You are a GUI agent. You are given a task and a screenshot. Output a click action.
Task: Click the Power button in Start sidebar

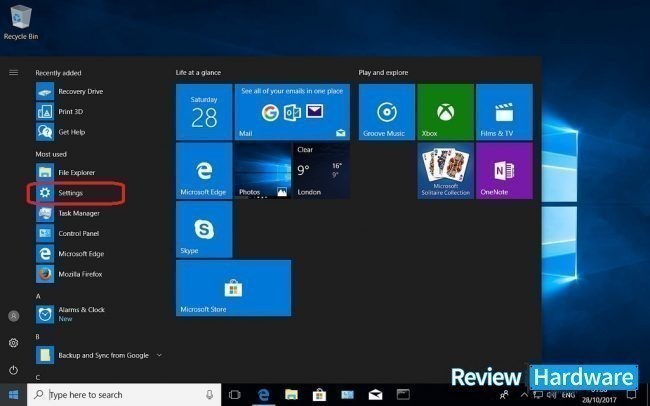click(14, 370)
